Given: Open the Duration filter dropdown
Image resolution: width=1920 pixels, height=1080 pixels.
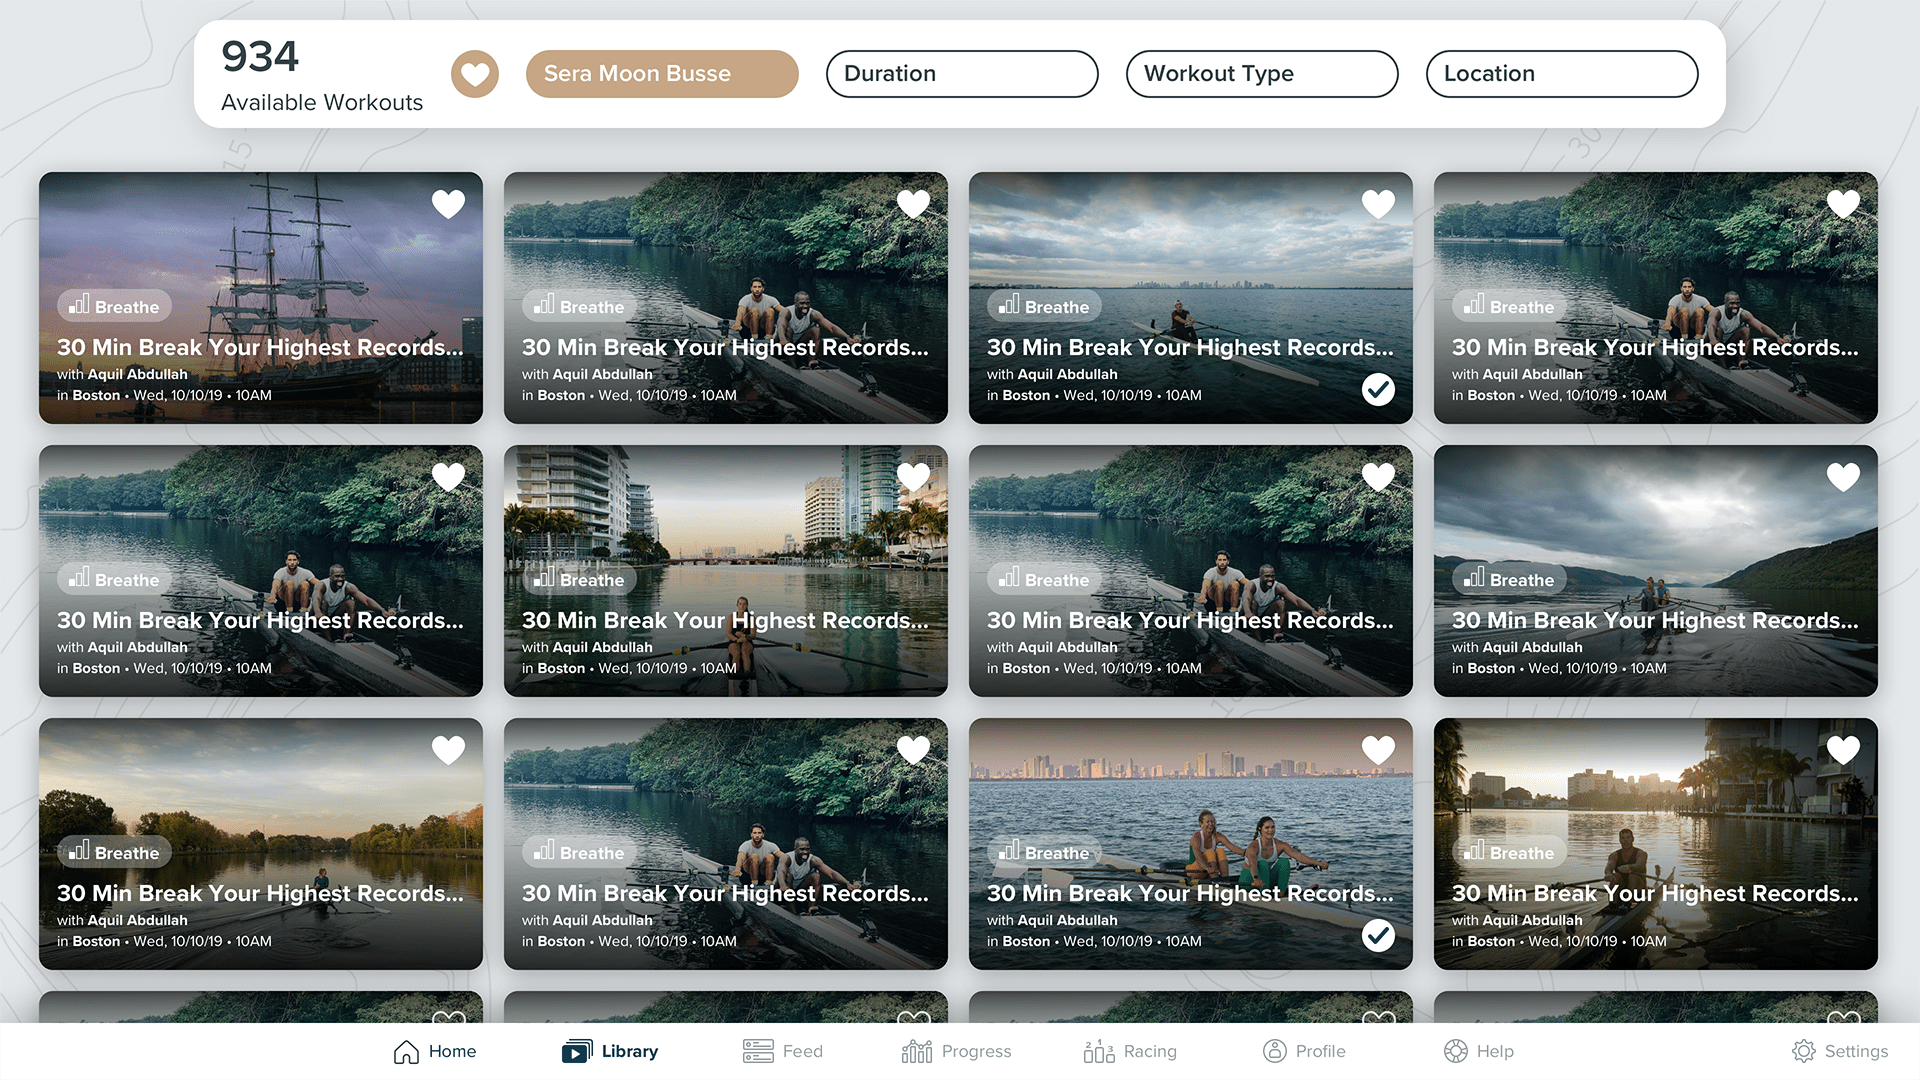Looking at the screenshot, I should pos(962,74).
